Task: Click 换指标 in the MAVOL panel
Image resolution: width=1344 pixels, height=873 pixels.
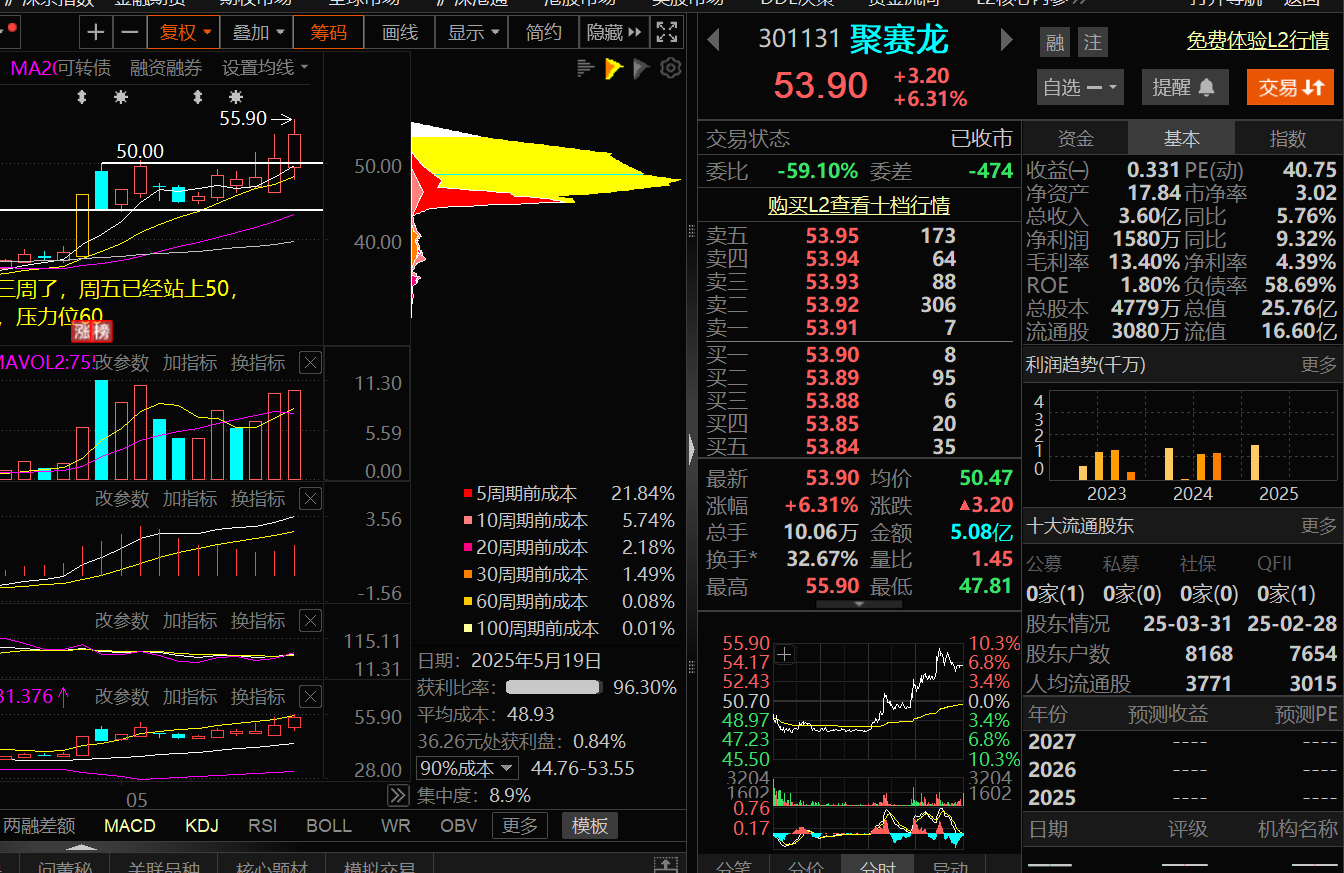Action: pos(258,363)
